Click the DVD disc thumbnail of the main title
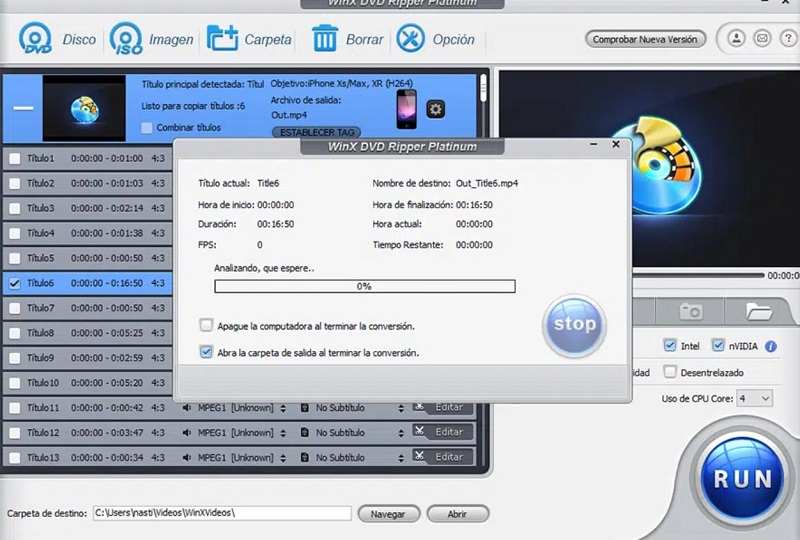The image size is (800, 540). [x=84, y=108]
